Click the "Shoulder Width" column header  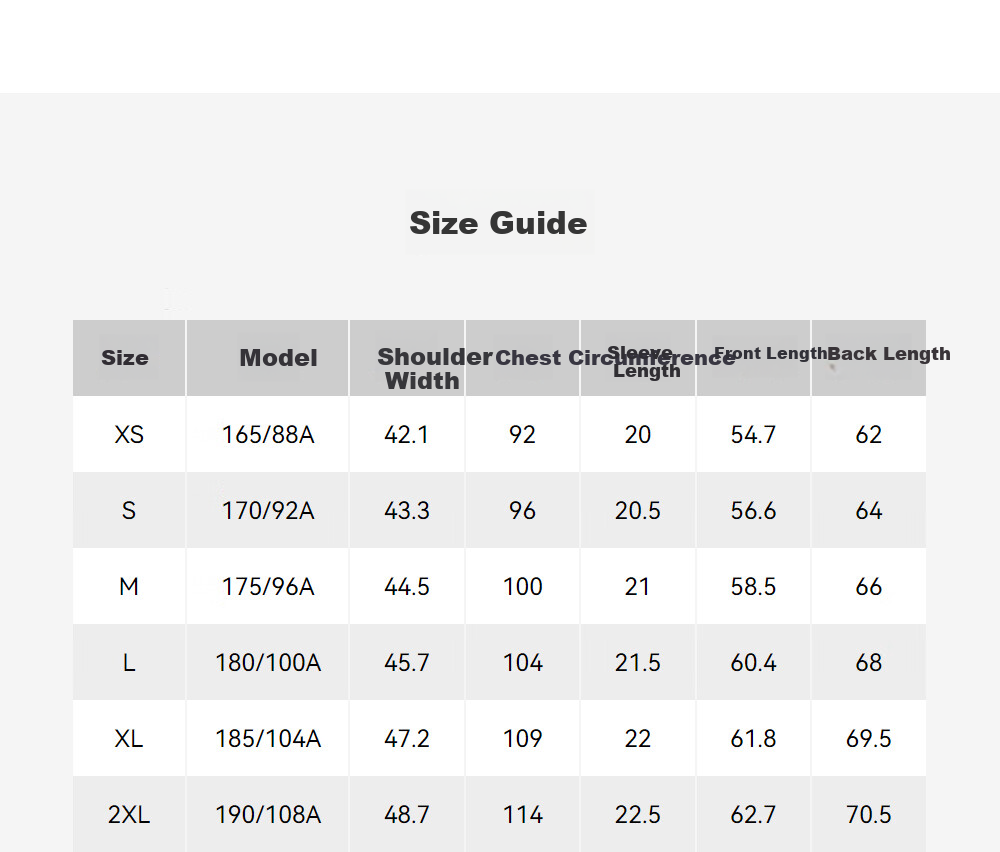tap(435, 369)
